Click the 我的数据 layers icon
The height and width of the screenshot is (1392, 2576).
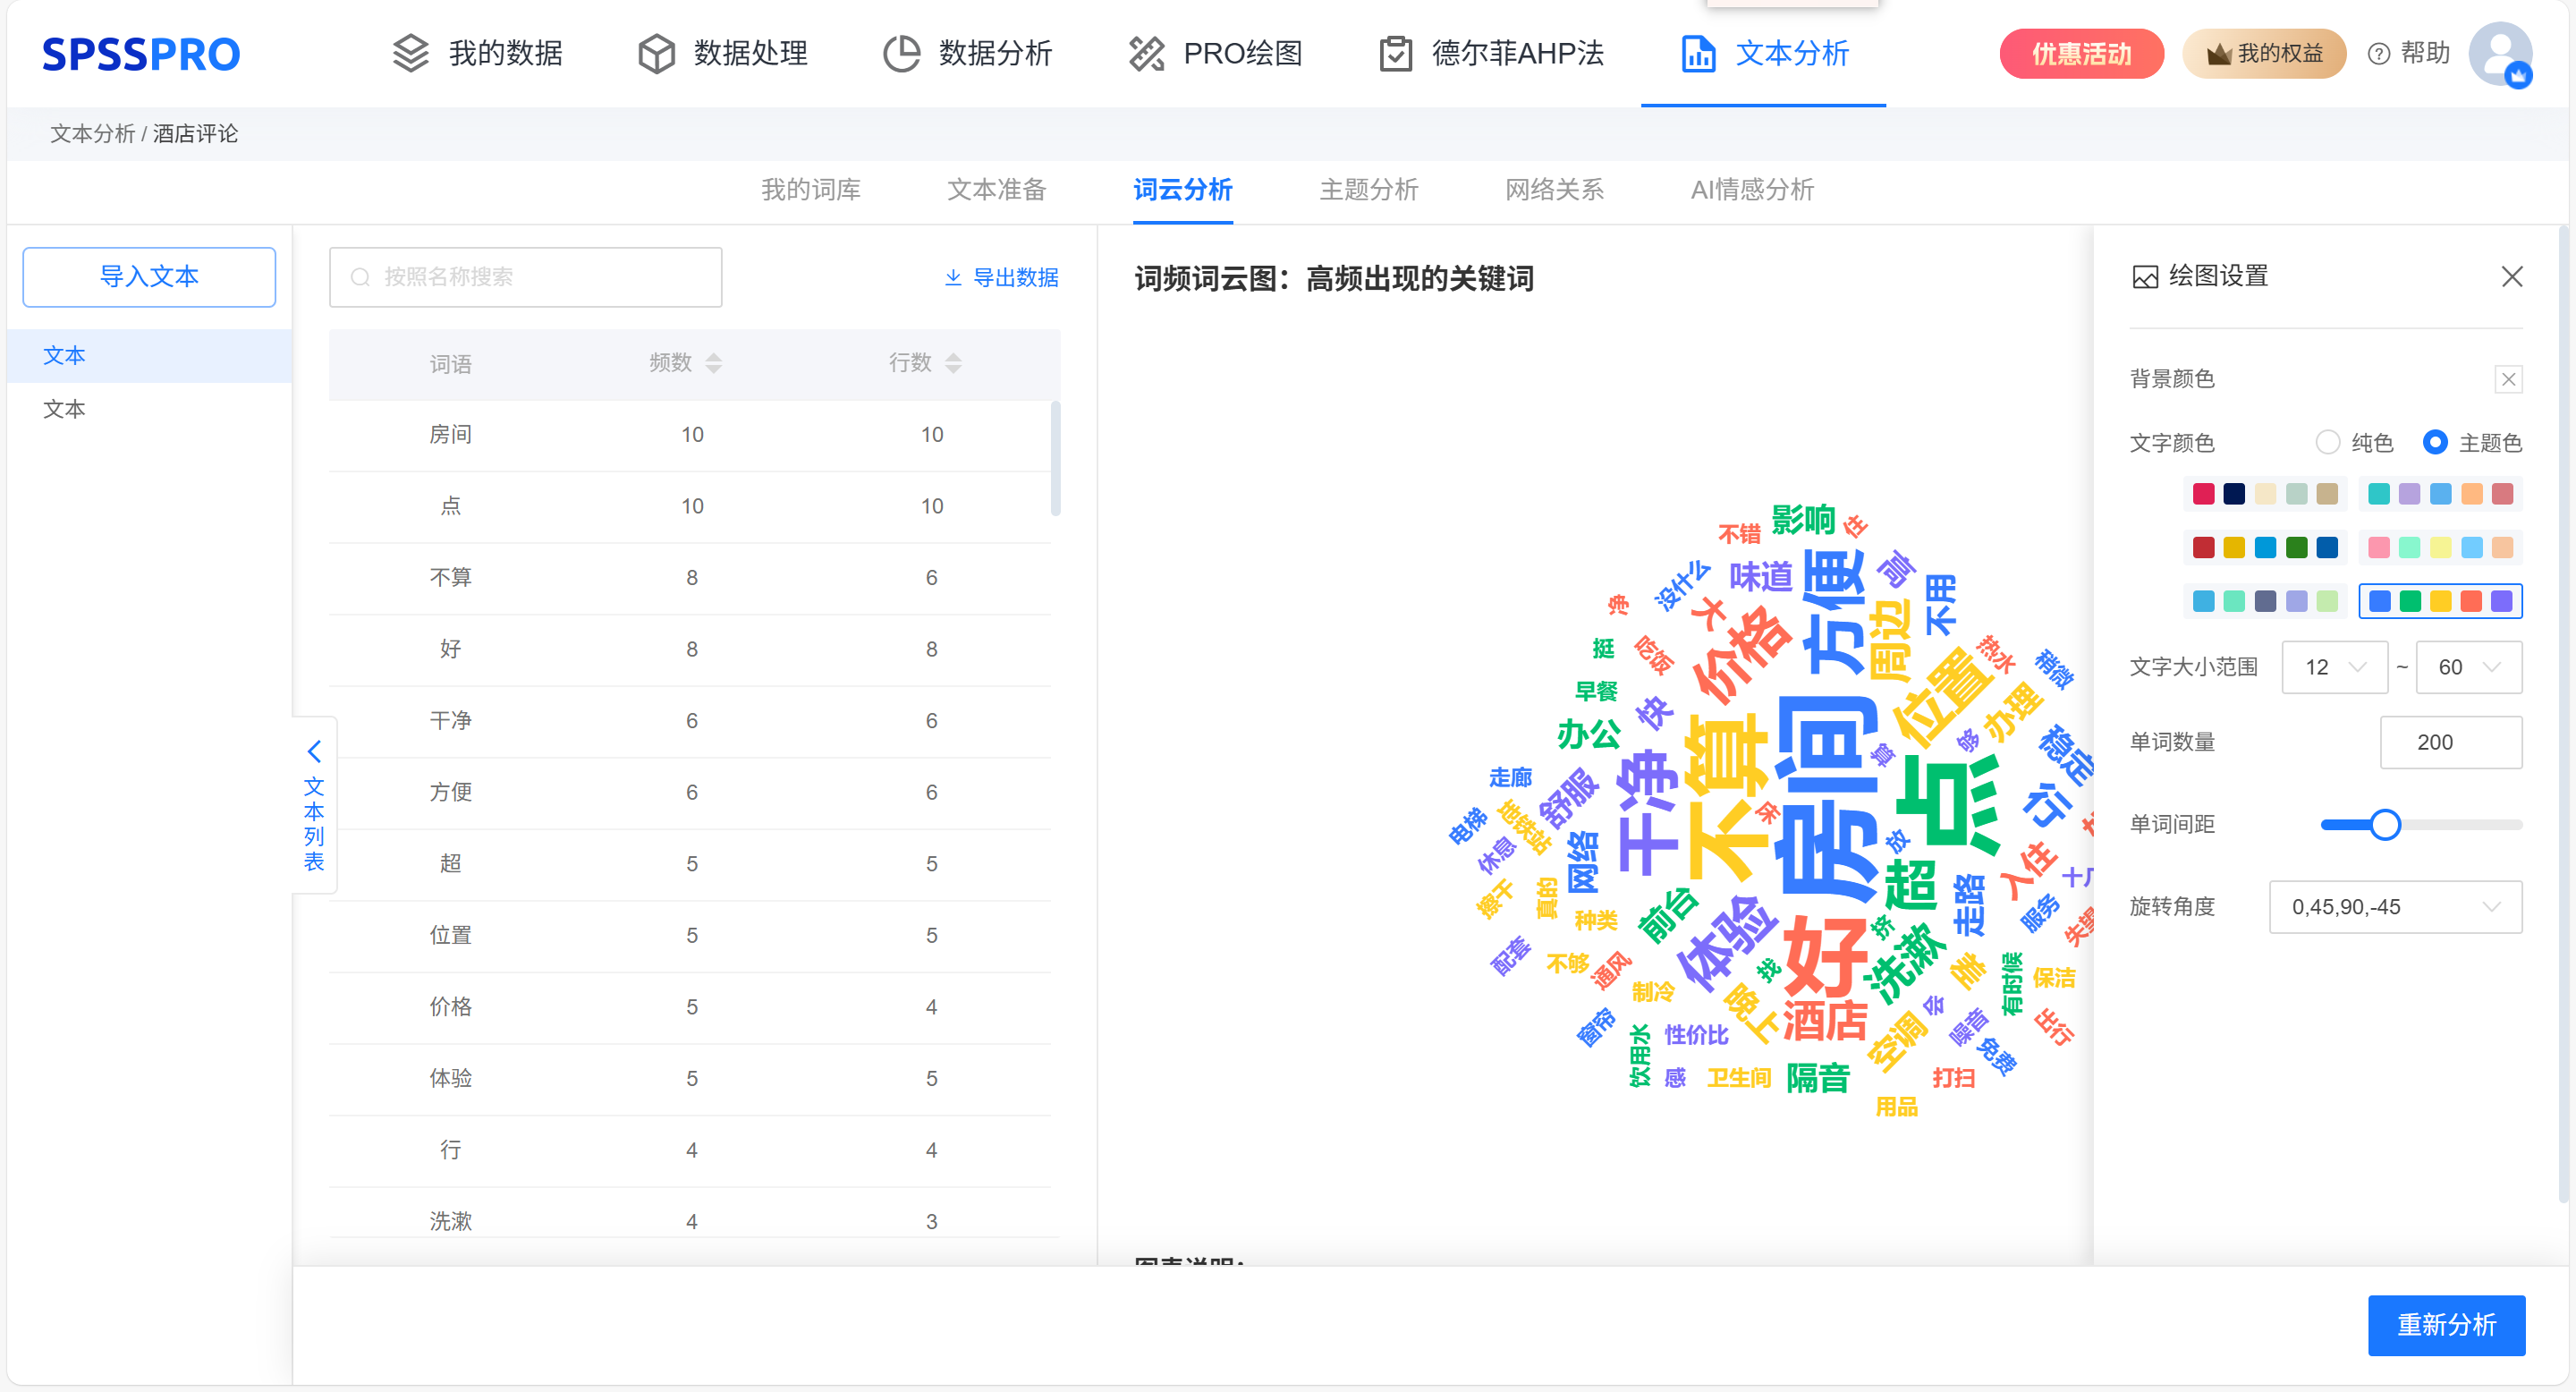(x=410, y=53)
